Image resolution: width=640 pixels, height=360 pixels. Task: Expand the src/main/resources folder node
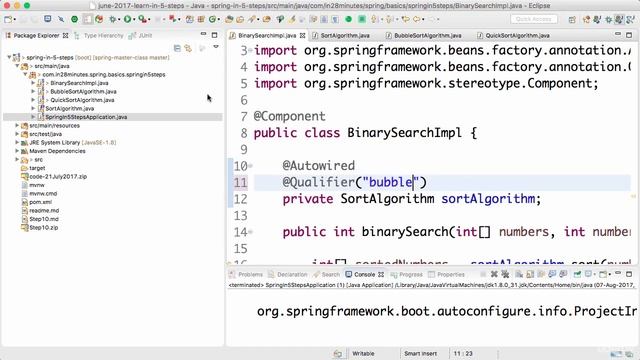pyautogui.click(x=17, y=125)
